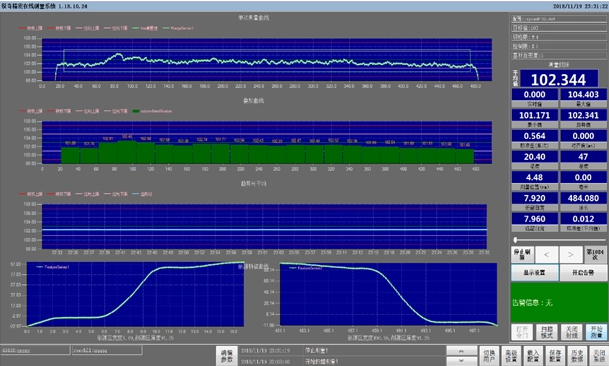Open 显示设置 display settings
609x366 pixels.
coord(534,273)
